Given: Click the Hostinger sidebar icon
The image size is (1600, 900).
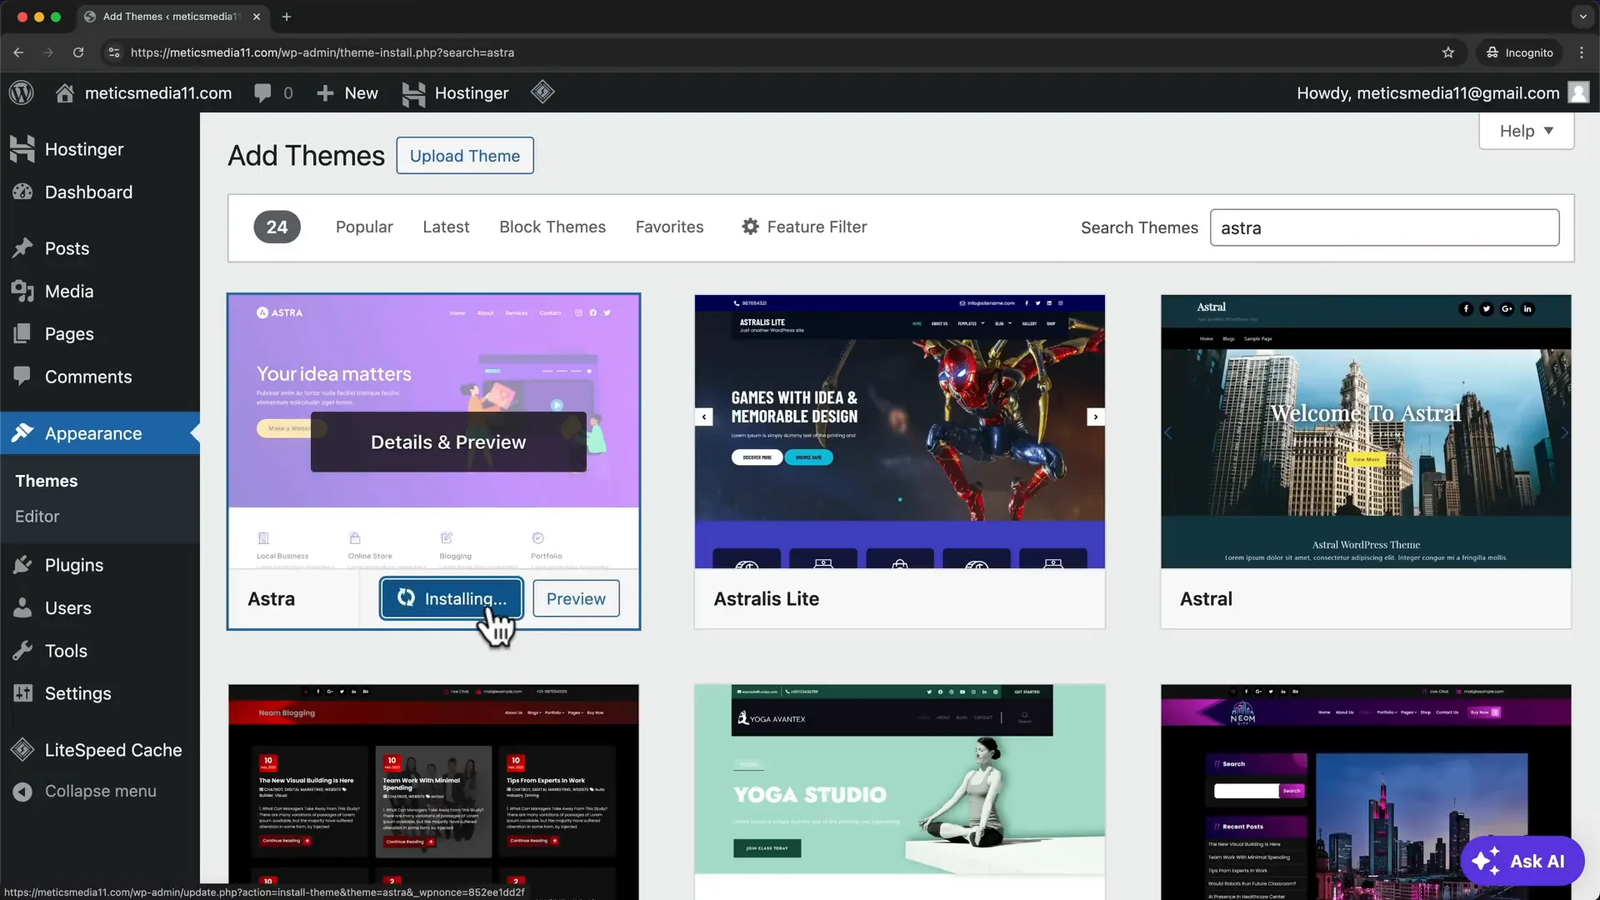Looking at the screenshot, I should (22, 149).
